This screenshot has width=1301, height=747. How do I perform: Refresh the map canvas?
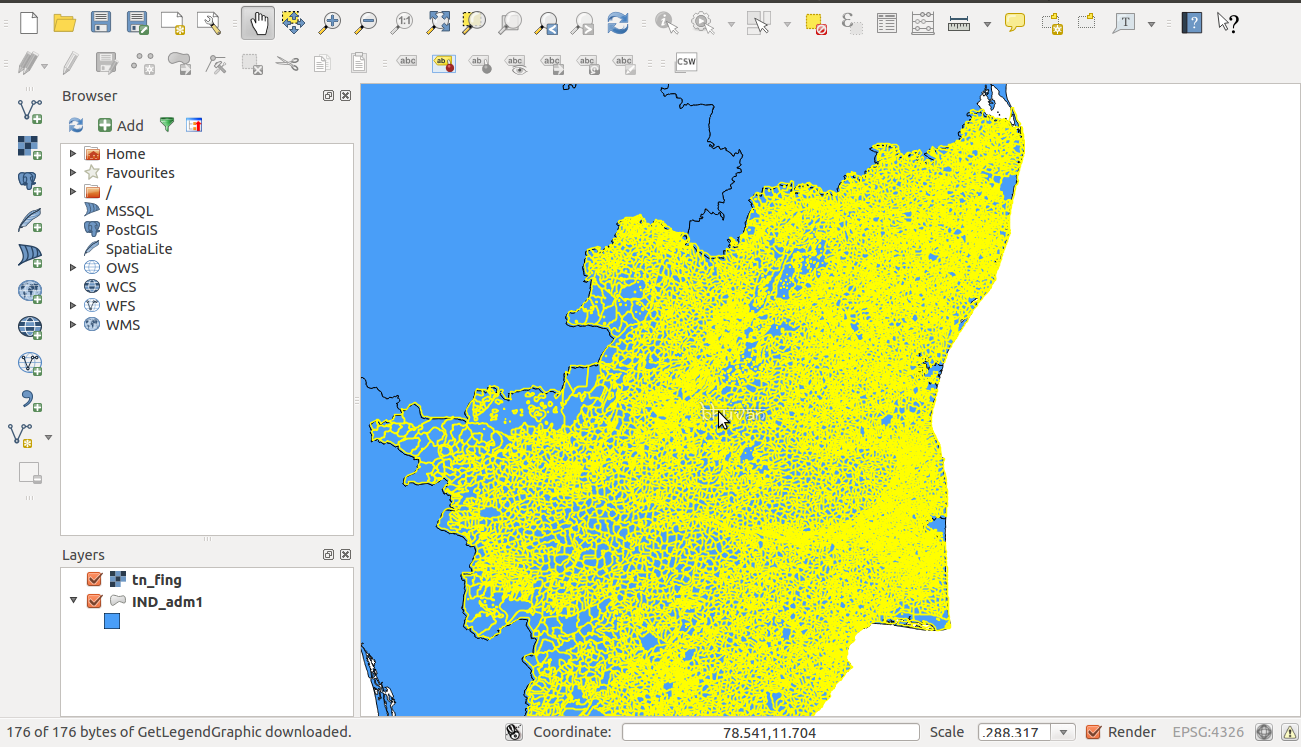tap(618, 22)
